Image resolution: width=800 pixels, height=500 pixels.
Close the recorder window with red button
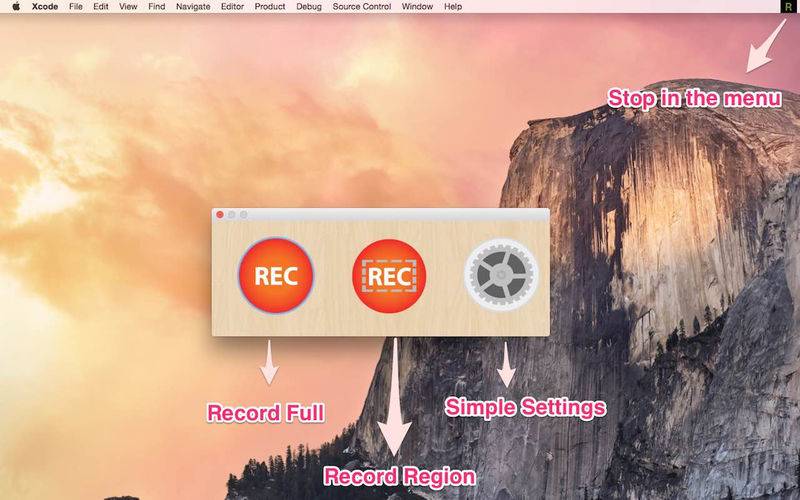click(x=220, y=215)
